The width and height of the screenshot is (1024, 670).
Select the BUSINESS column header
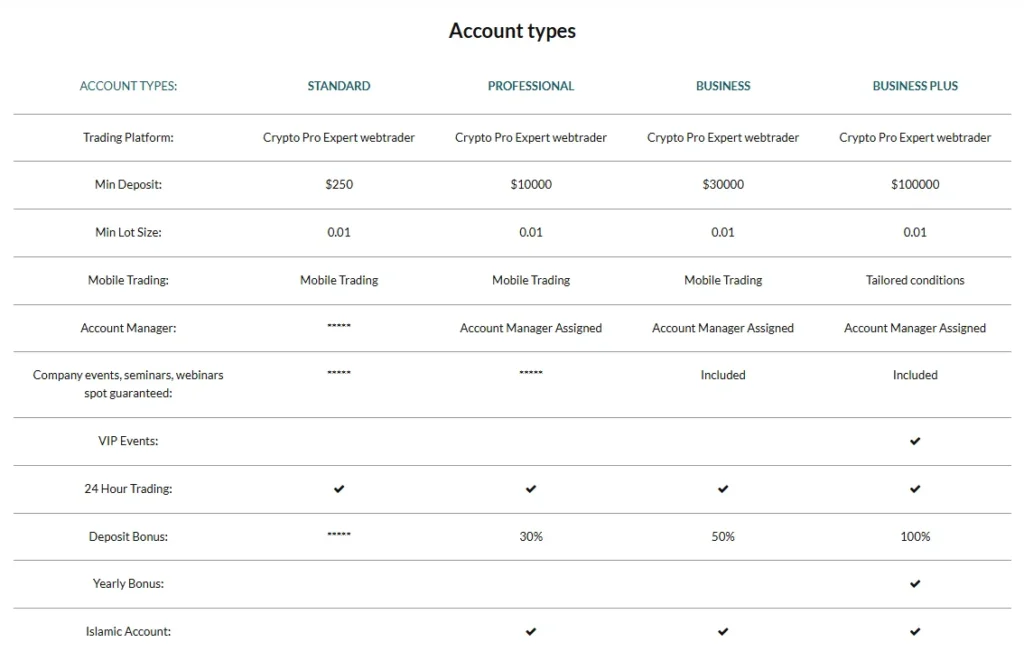point(723,86)
